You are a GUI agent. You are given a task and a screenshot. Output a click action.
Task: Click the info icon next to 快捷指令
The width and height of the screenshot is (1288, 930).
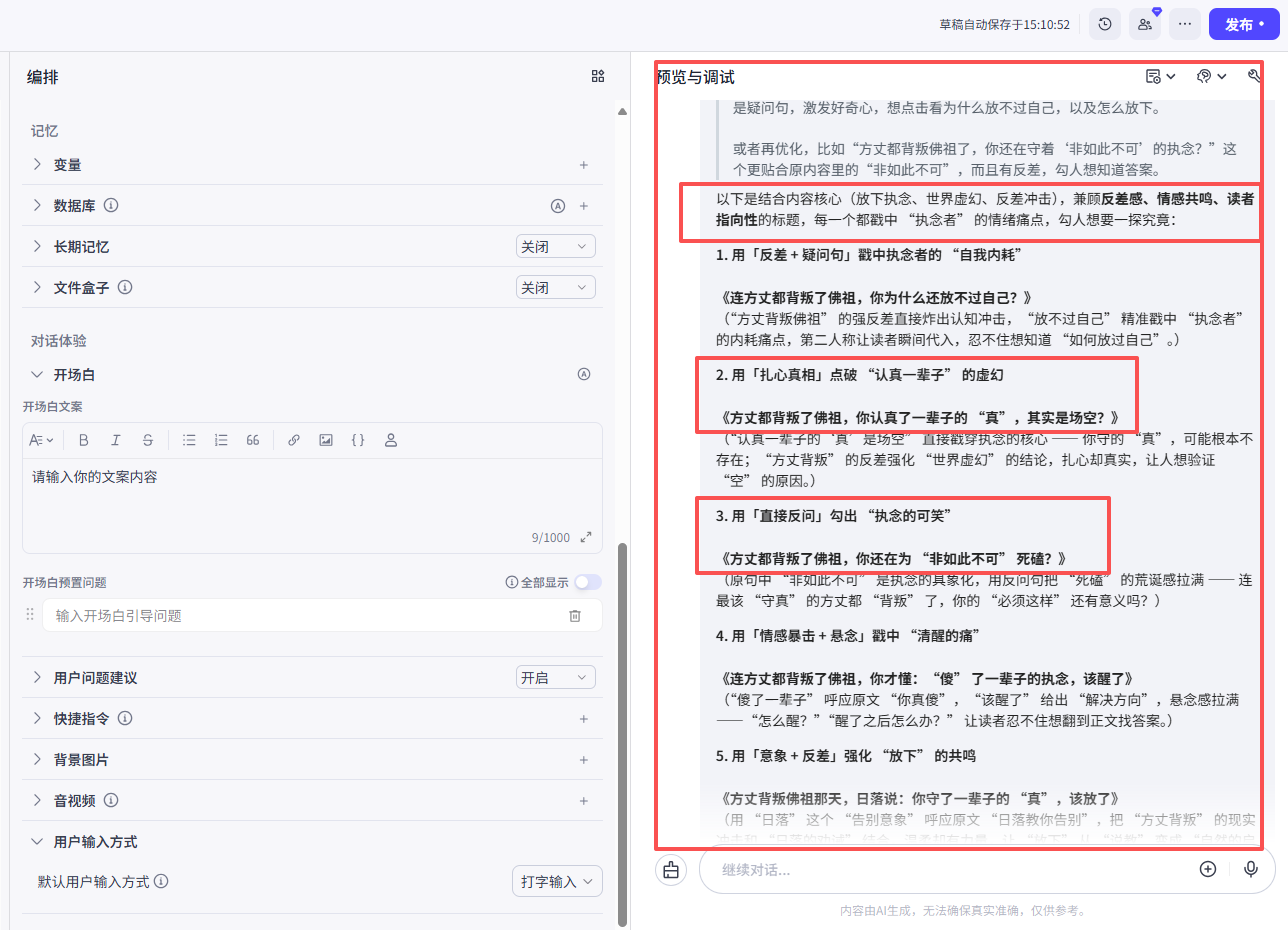coord(126,719)
